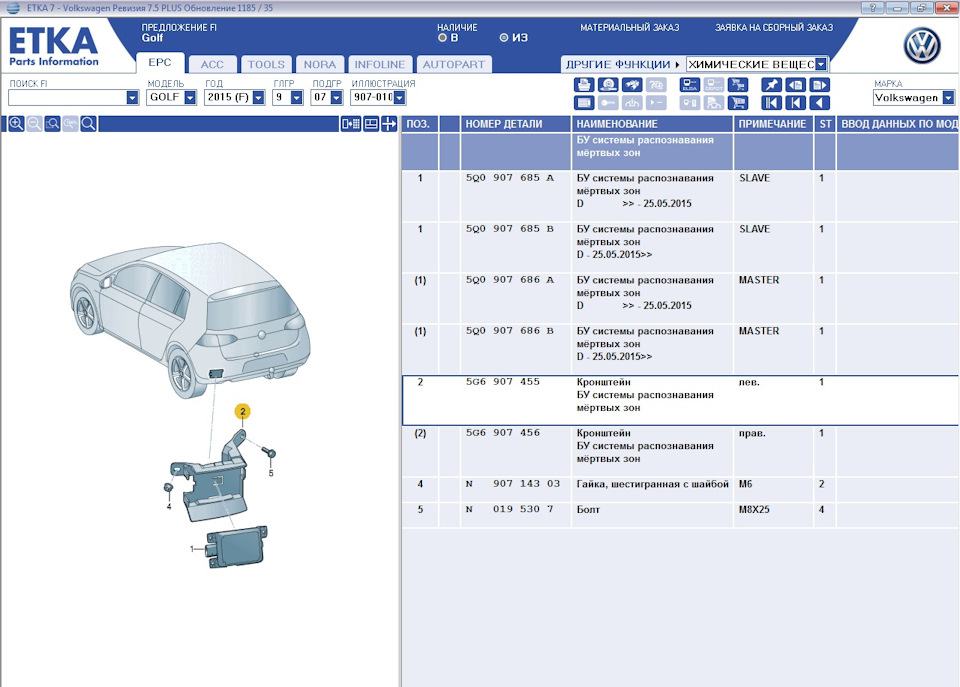This screenshot has height=687, width=960.
Task: Click callout 4 nut in diagram
Action: click(x=168, y=487)
